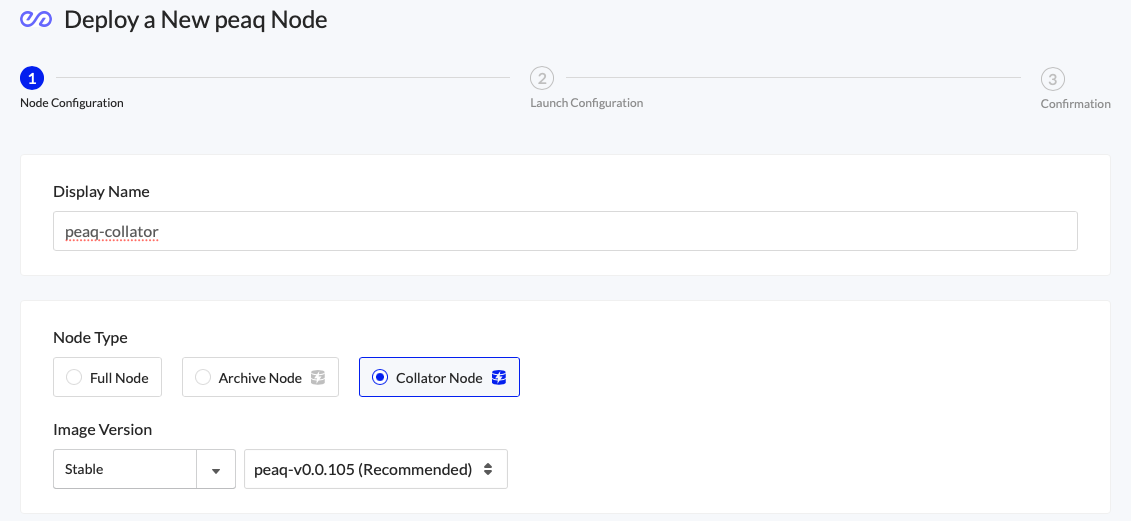Click the peaq logo icon
The image size is (1131, 521).
(36, 19)
